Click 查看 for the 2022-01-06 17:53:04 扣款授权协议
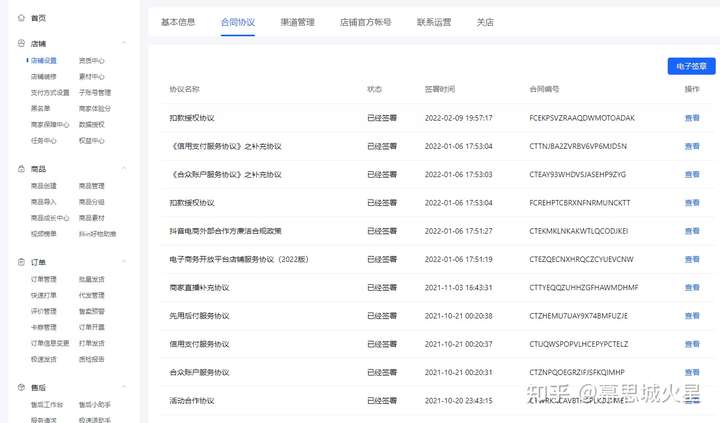 coord(692,203)
